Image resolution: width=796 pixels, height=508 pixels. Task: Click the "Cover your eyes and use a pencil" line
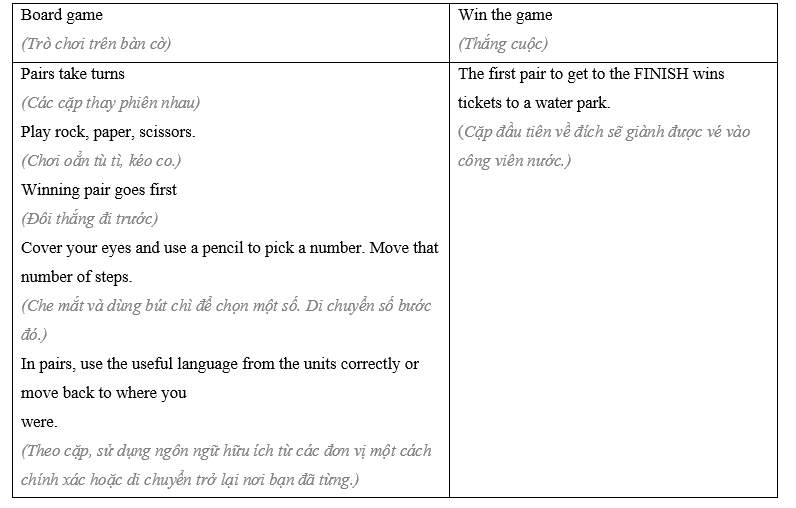[x=229, y=248]
